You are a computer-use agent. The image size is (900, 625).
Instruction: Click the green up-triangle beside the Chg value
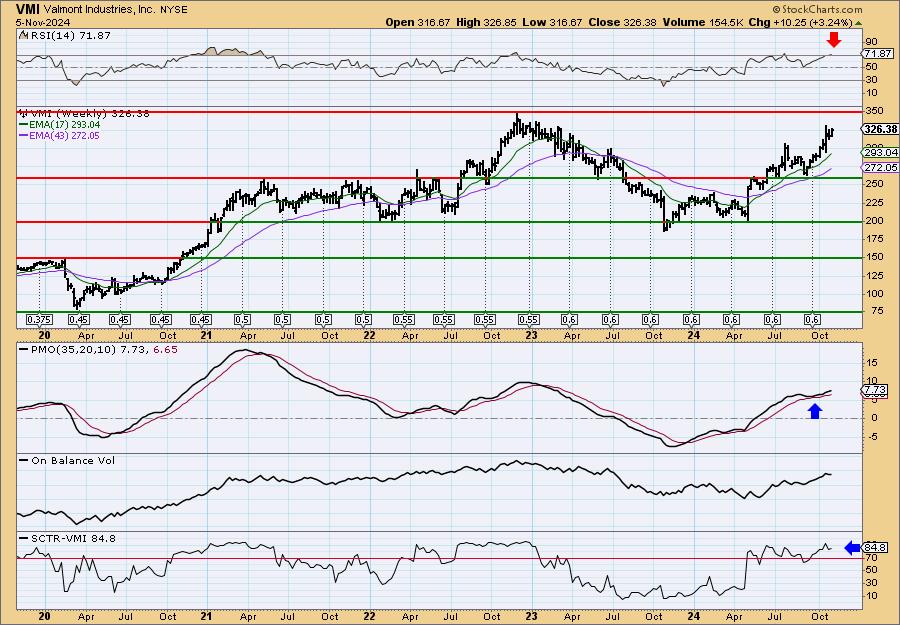(858, 23)
